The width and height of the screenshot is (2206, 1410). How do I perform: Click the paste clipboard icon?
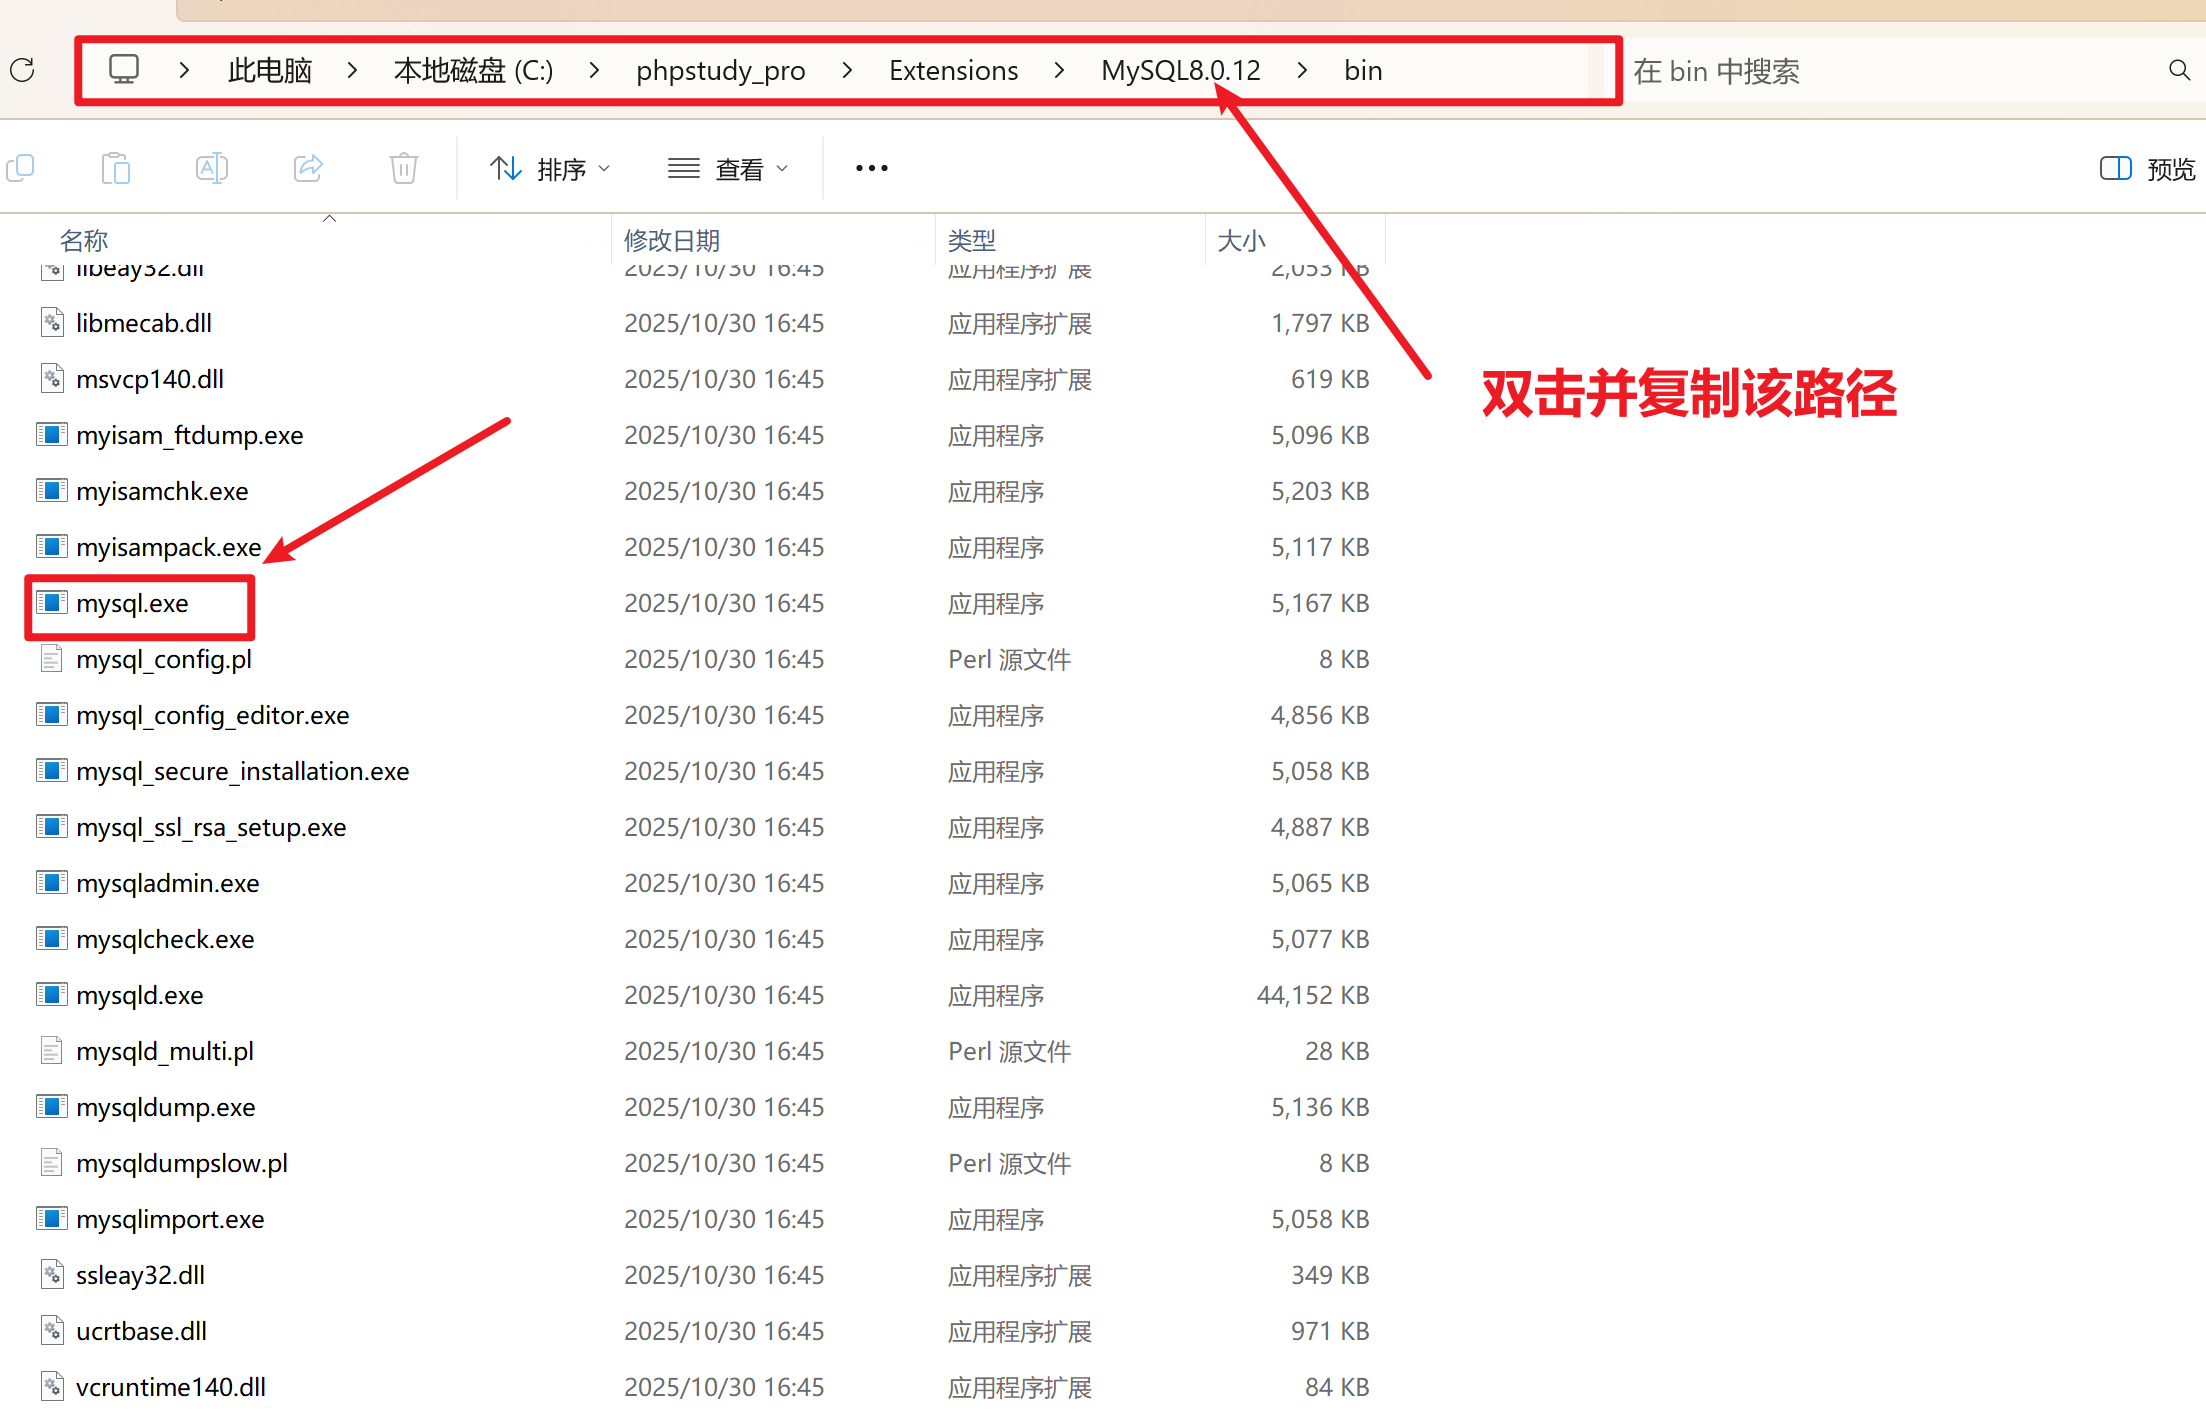coord(116,168)
